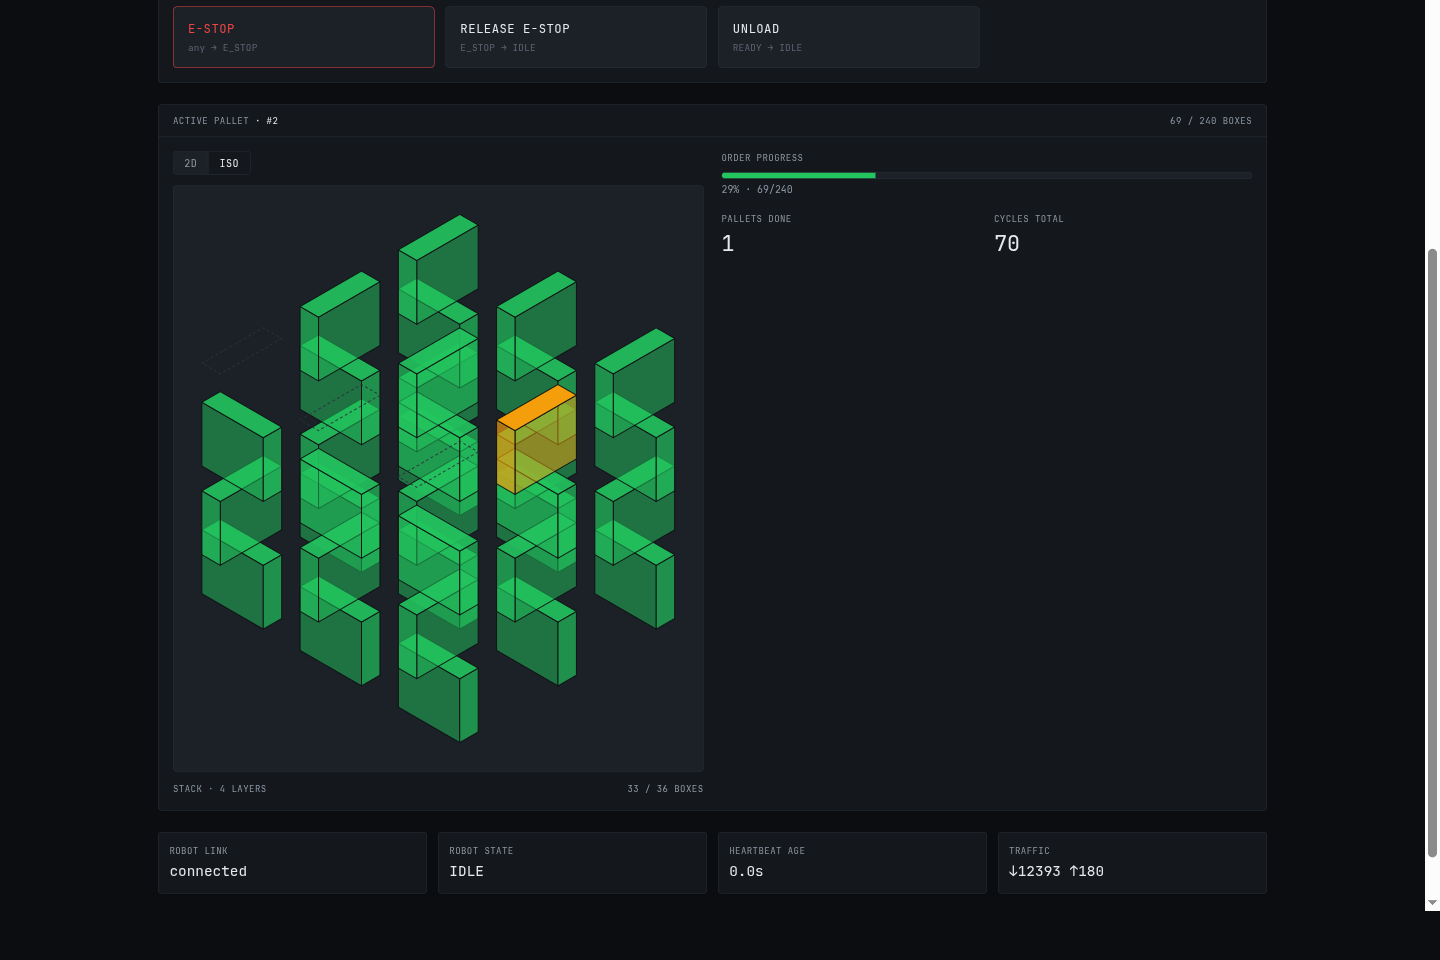This screenshot has width=1440, height=960.
Task: Click the TRAFFIC '↓12393 ↑180' value
Action: click(1056, 871)
